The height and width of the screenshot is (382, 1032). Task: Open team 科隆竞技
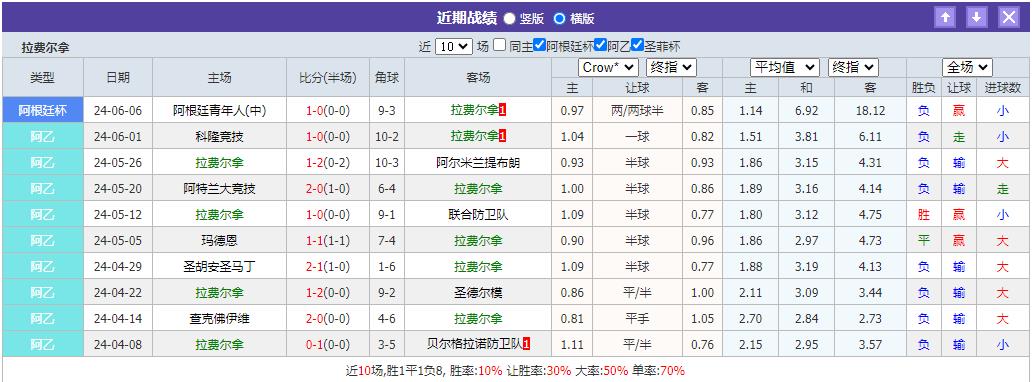click(219, 137)
